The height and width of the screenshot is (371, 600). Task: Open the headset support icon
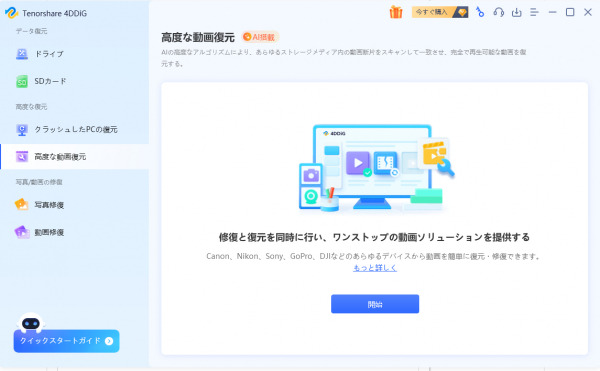[x=498, y=12]
